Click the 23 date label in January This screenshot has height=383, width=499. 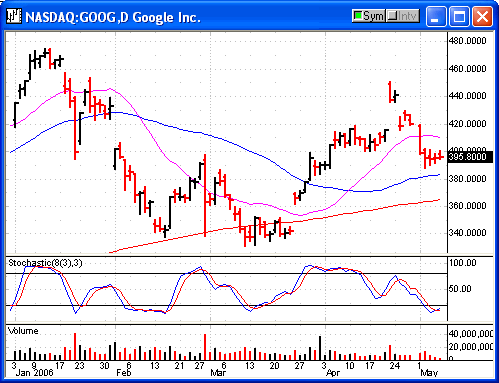coord(79,366)
